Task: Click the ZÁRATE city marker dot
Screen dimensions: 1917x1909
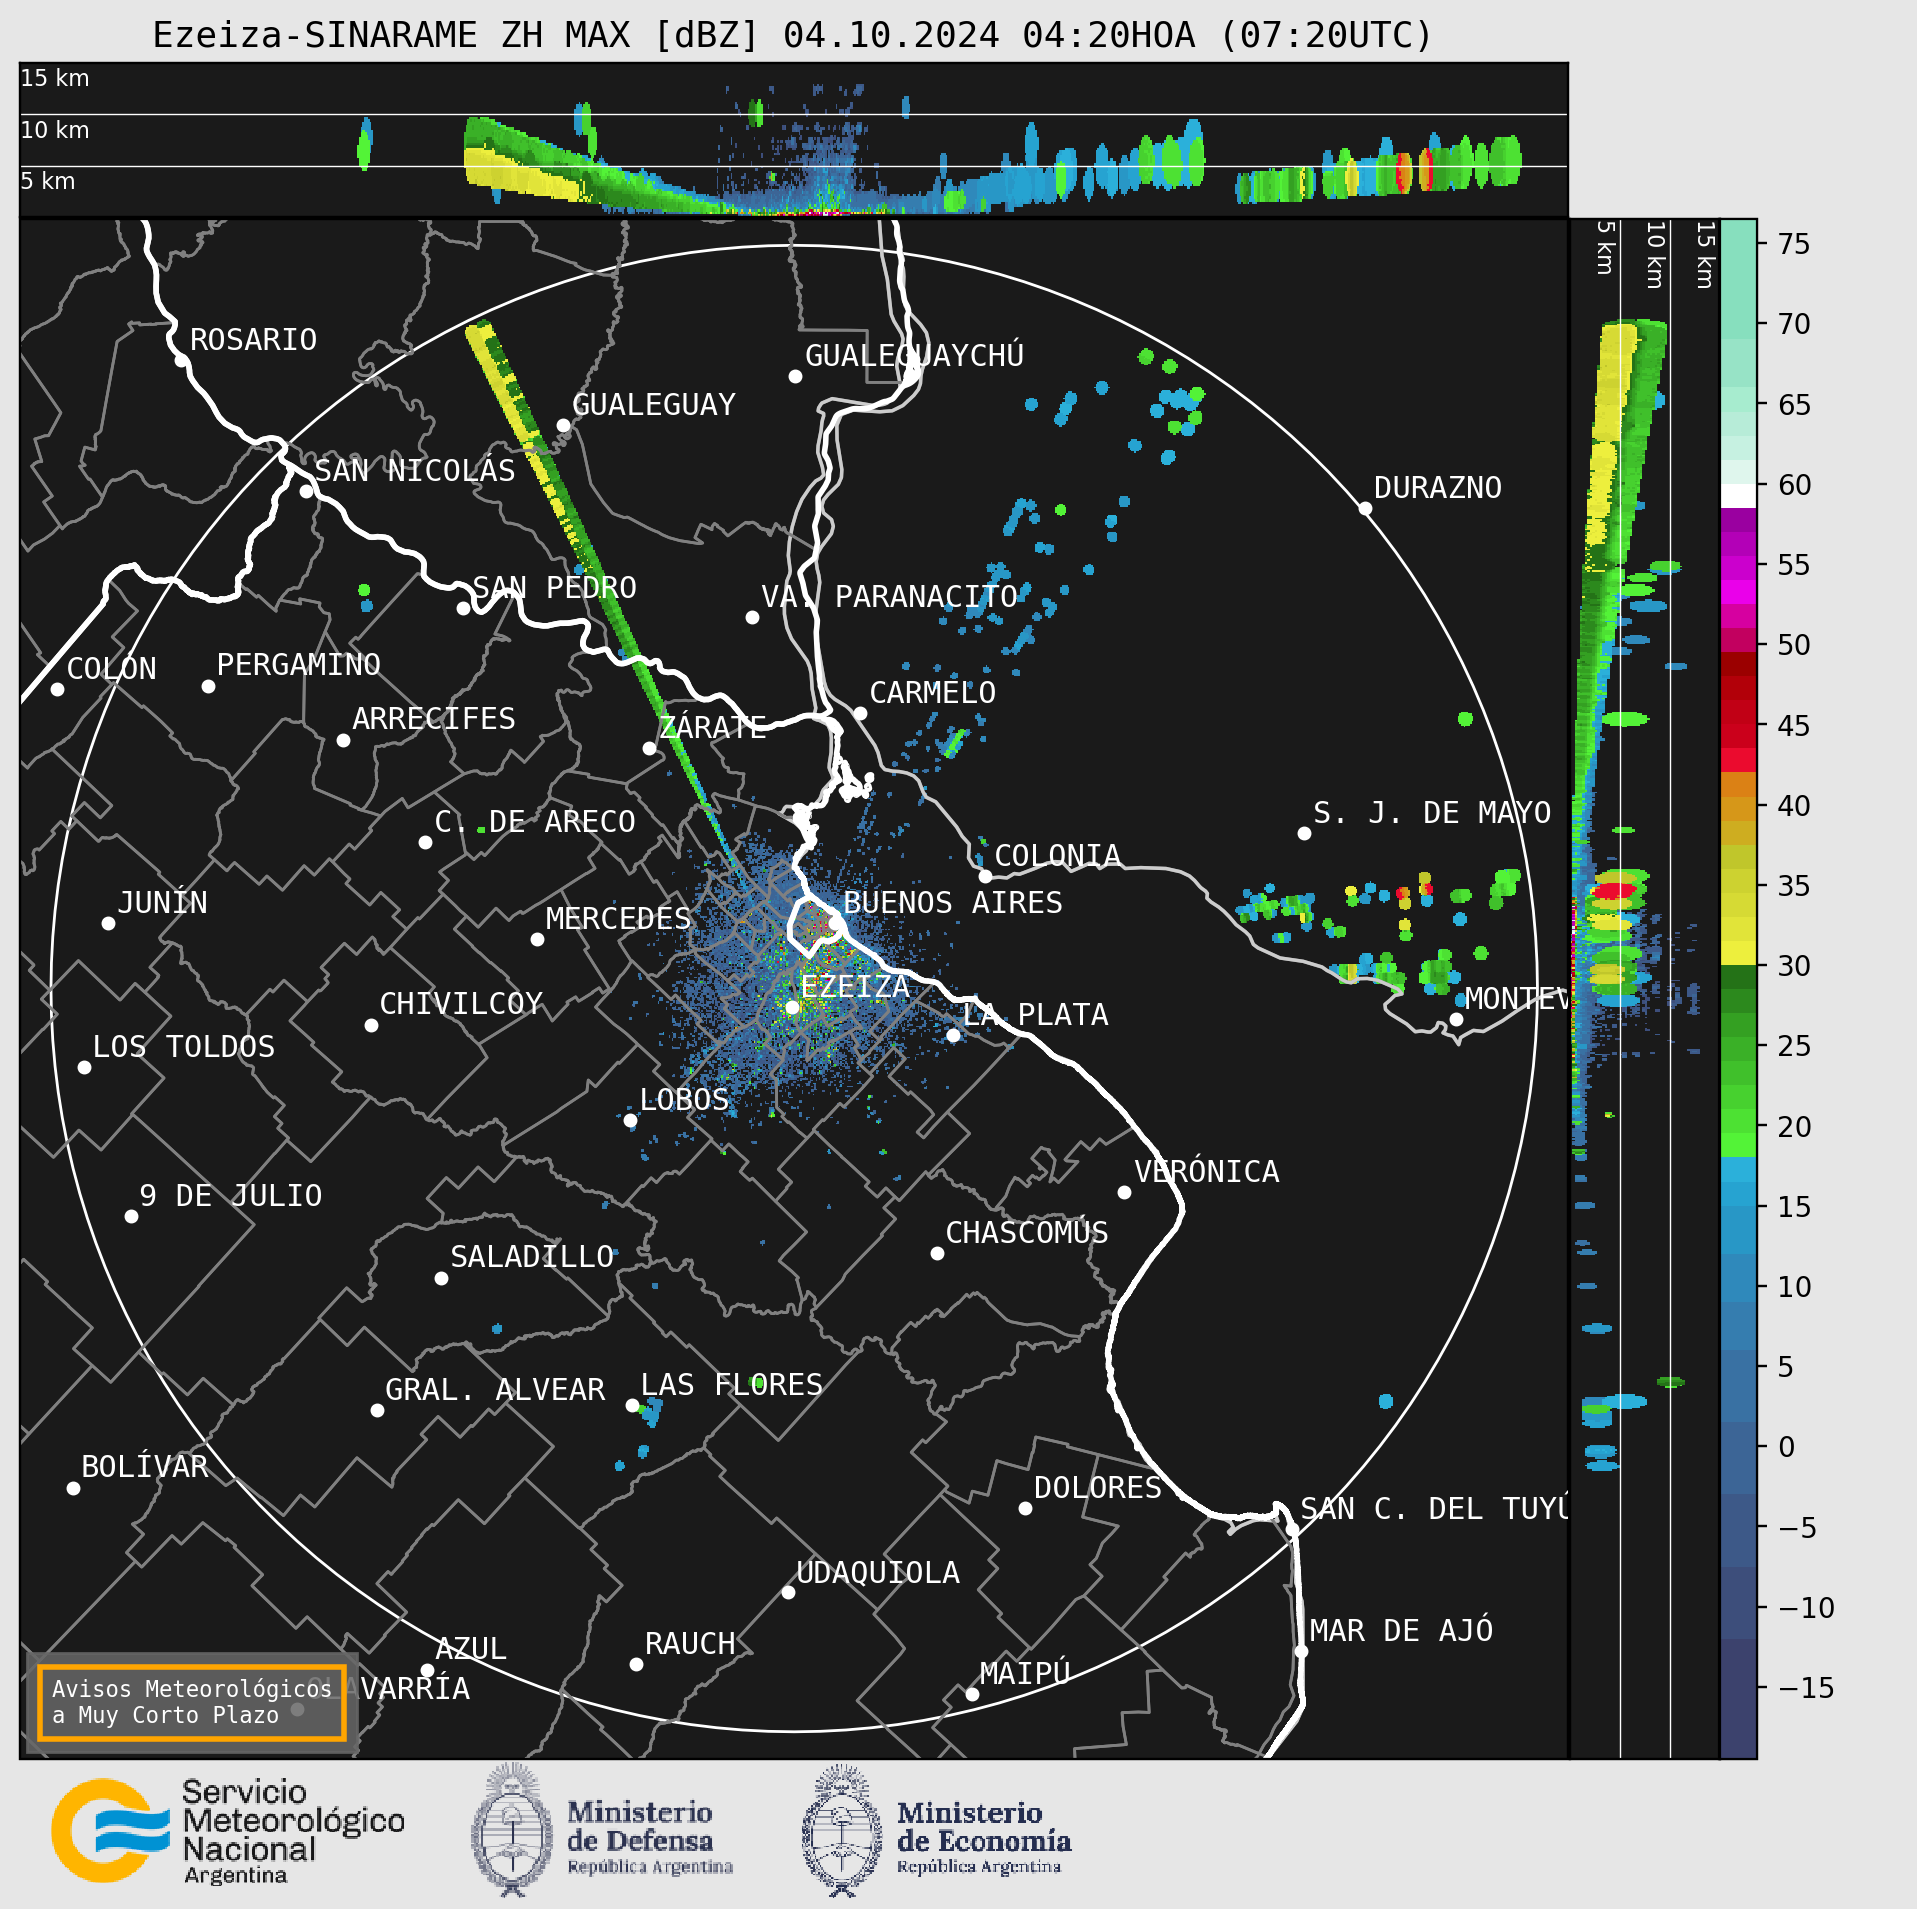Action: point(649,748)
